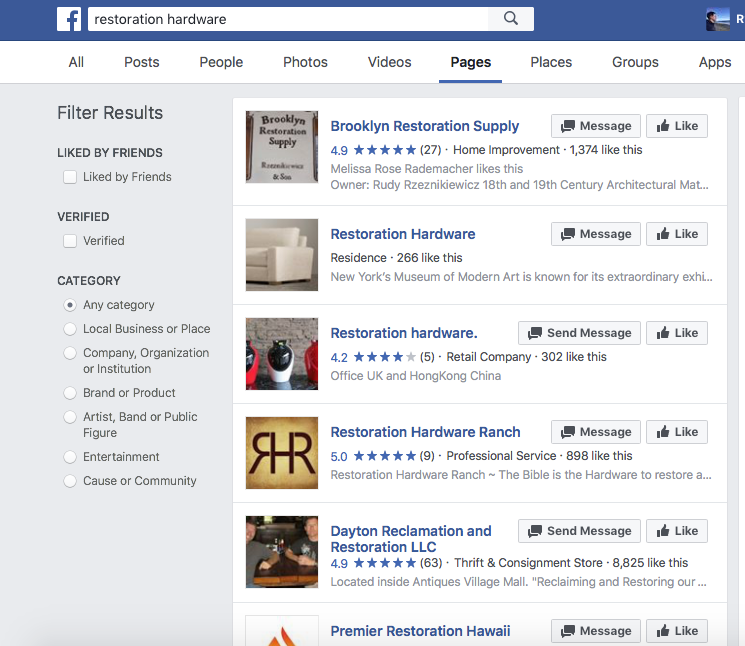
Task: Like Premier Restoration Hawaii page
Action: [677, 631]
